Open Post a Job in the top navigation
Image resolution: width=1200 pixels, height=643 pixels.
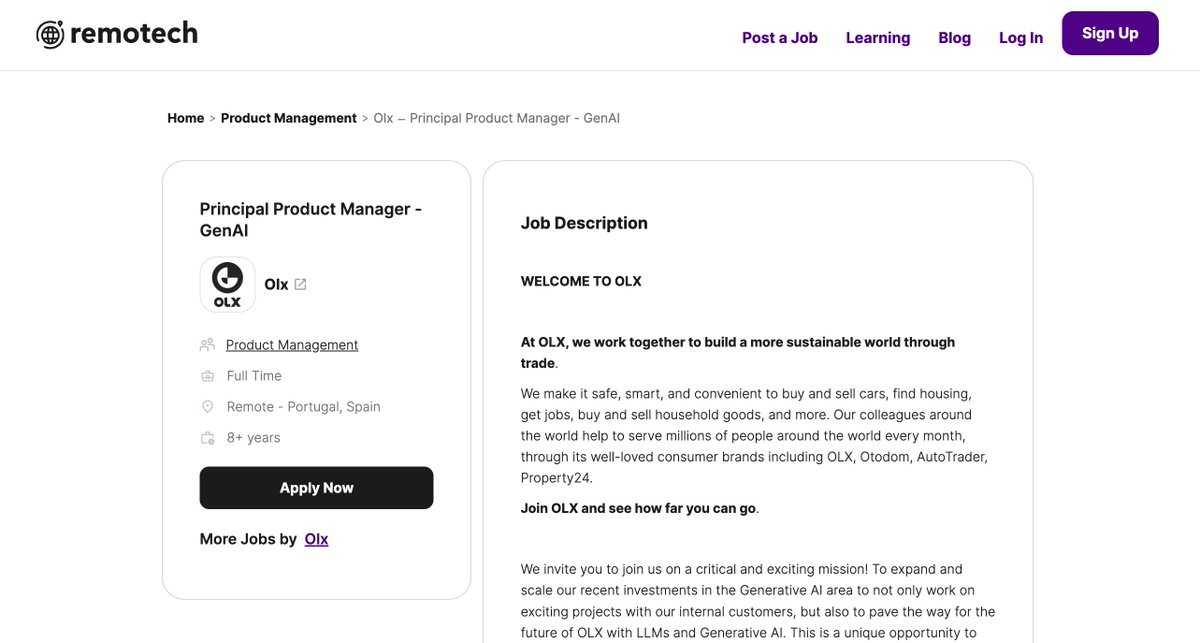780,37
